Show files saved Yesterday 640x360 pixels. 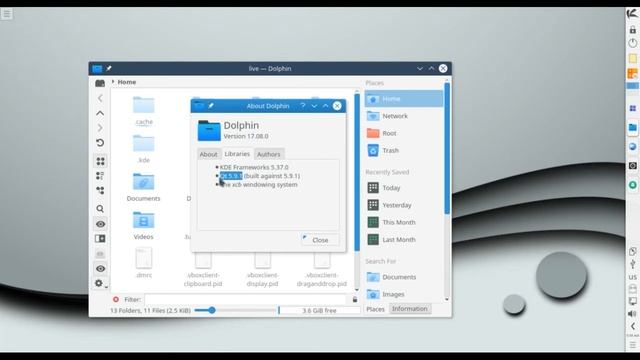[x=403, y=205]
